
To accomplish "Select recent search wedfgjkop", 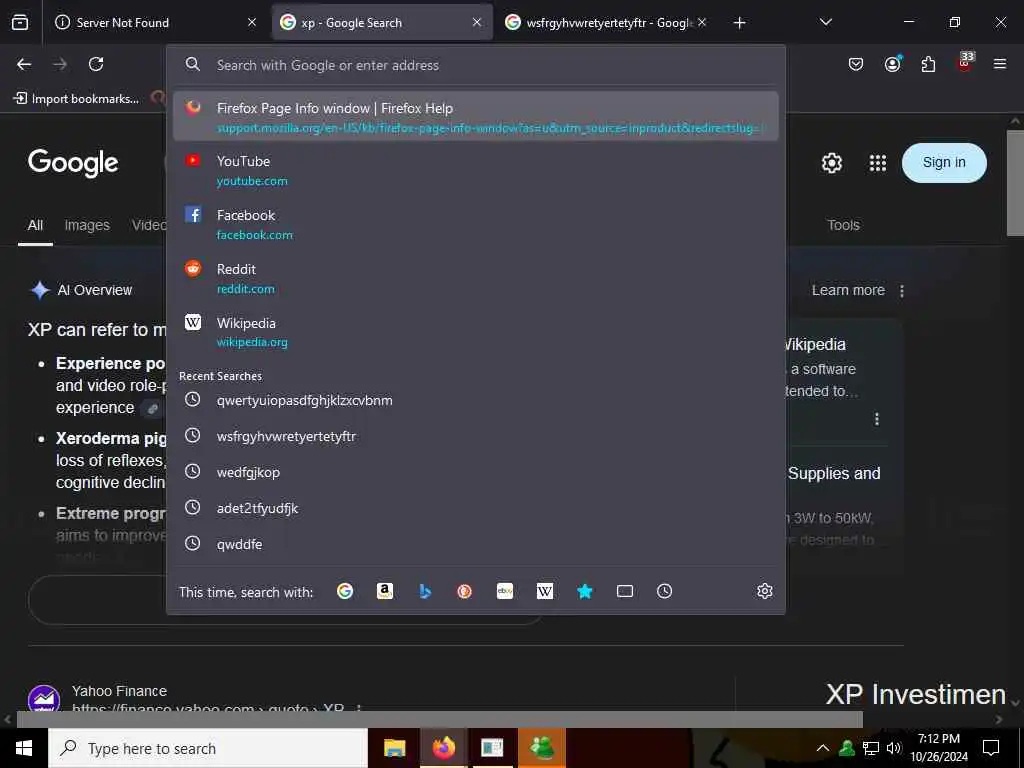I will pos(475,472).
